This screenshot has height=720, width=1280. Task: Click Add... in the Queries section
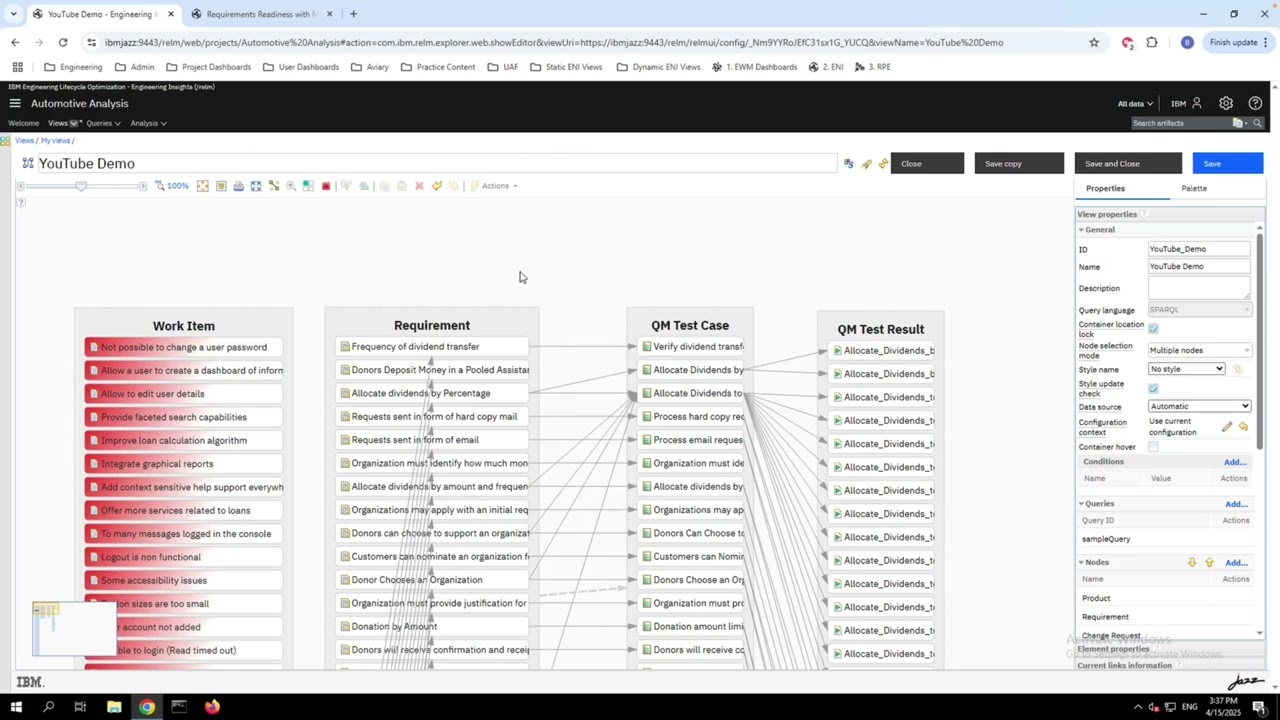[x=1236, y=504]
